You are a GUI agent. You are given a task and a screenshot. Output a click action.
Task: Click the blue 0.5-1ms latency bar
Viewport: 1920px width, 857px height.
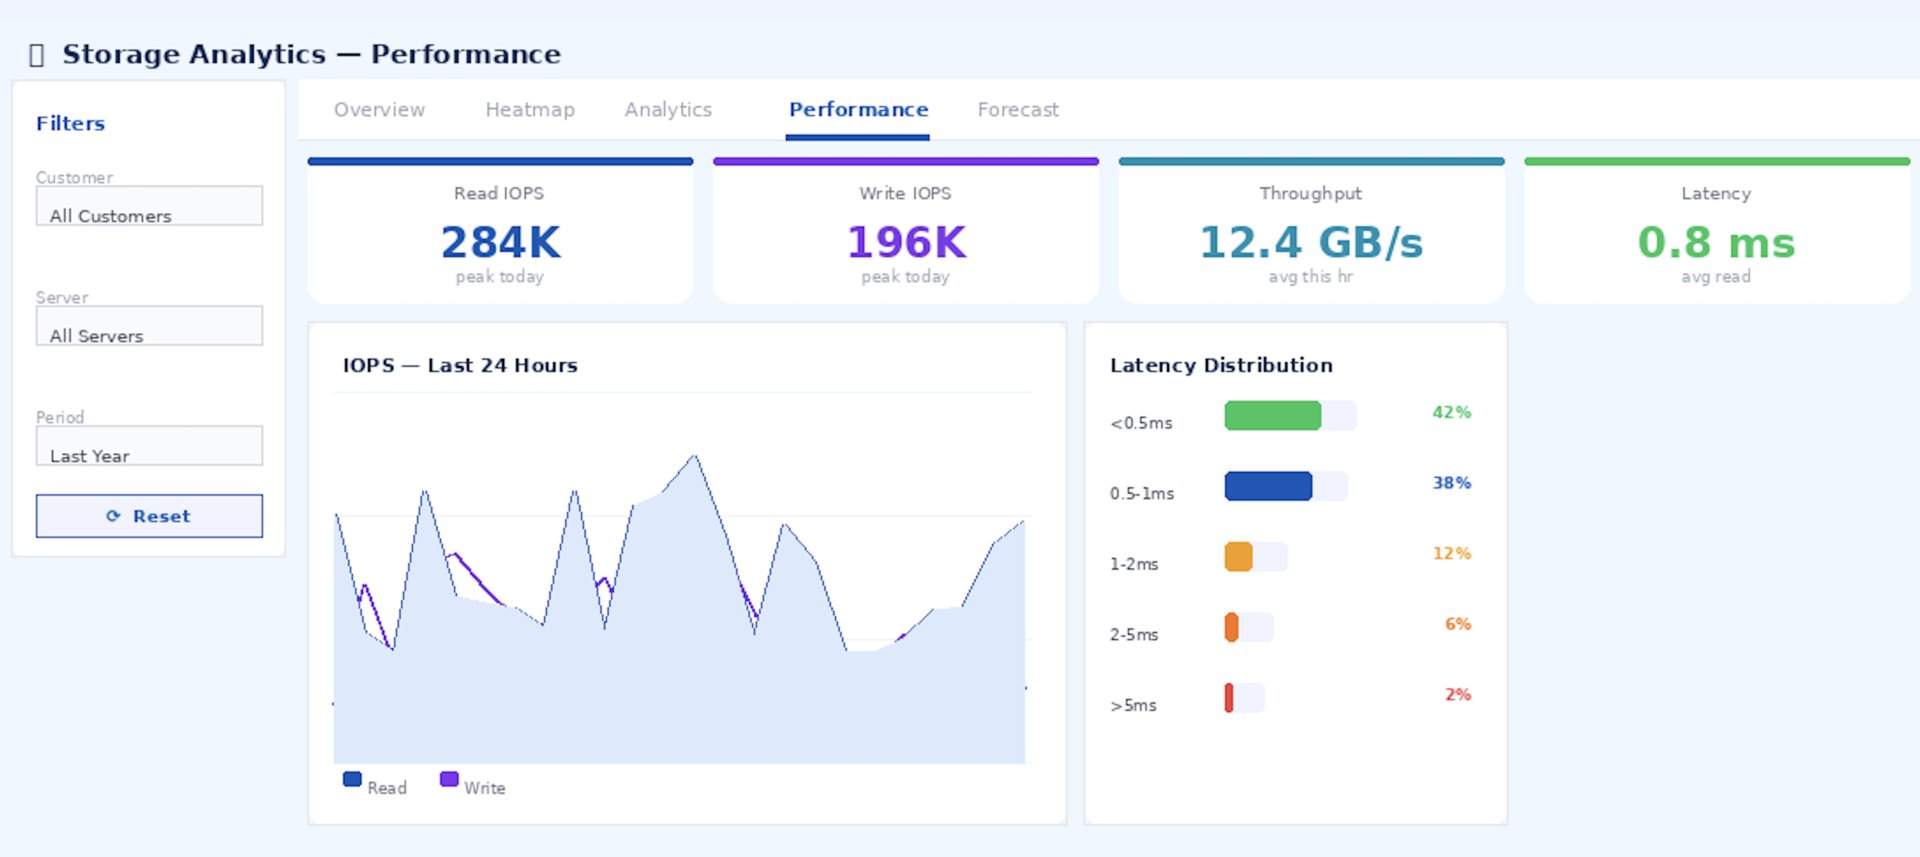coord(1268,486)
